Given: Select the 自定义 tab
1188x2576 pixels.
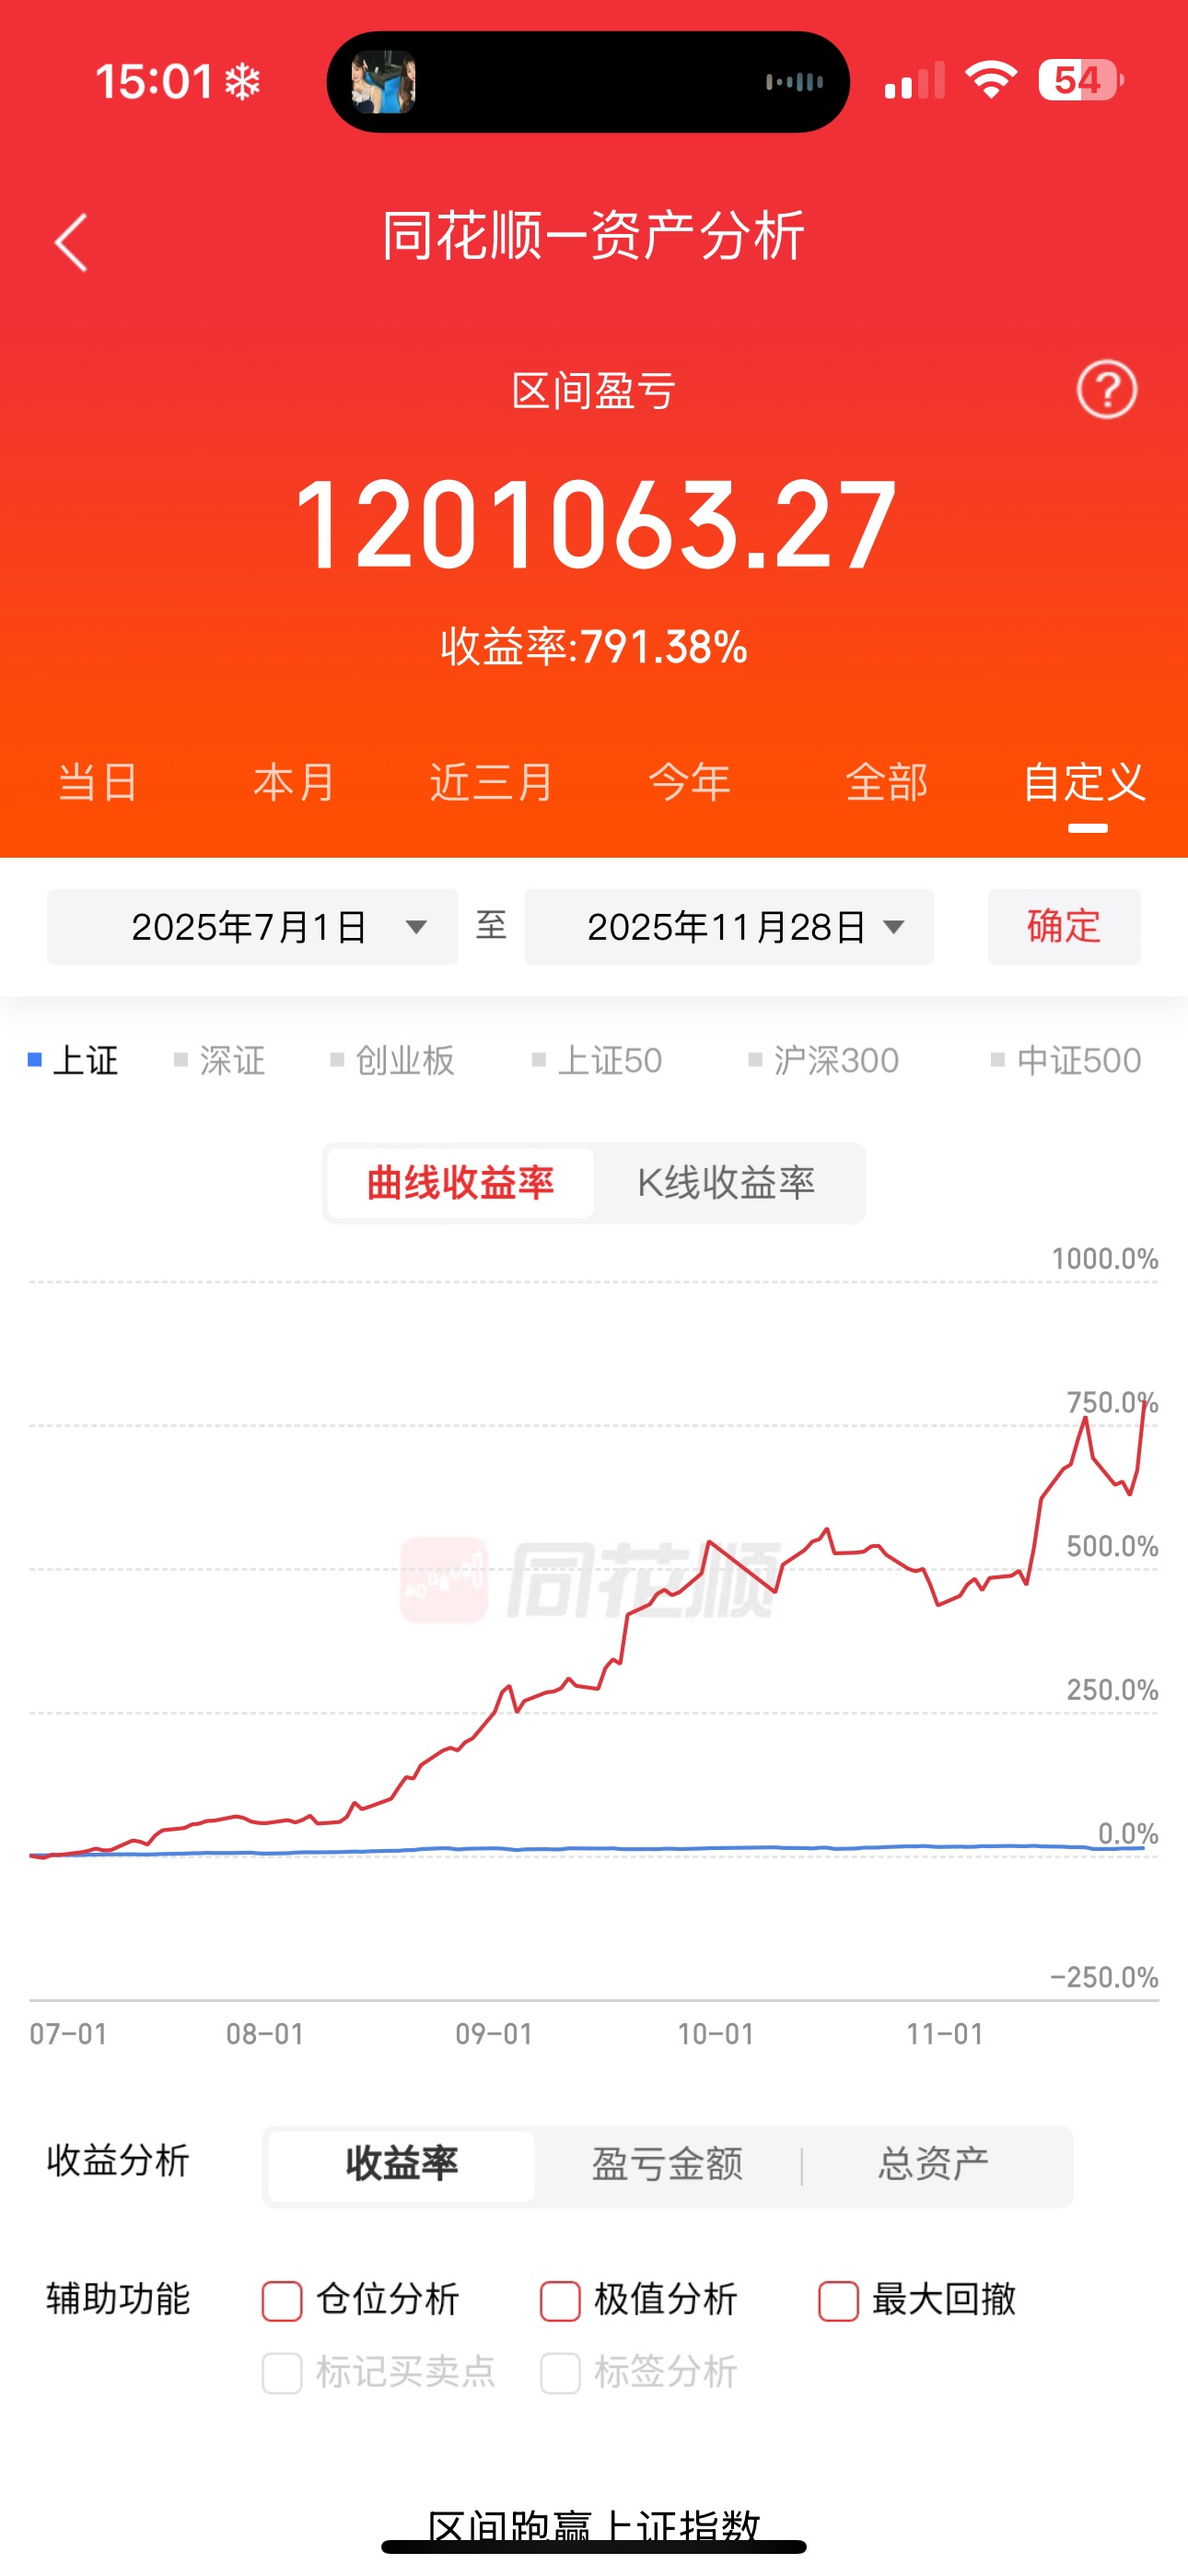Looking at the screenshot, I should (x=1084, y=782).
